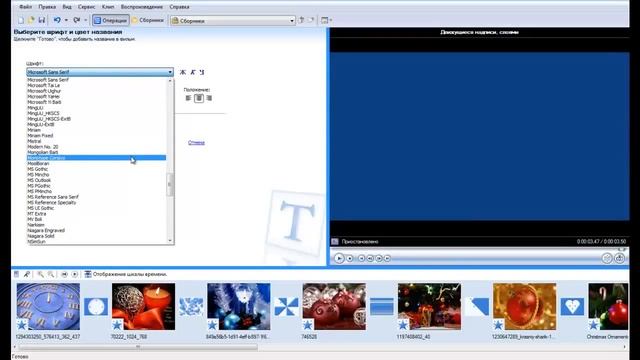Open the Клип menu
The height and width of the screenshot is (360, 640).
point(108,7)
